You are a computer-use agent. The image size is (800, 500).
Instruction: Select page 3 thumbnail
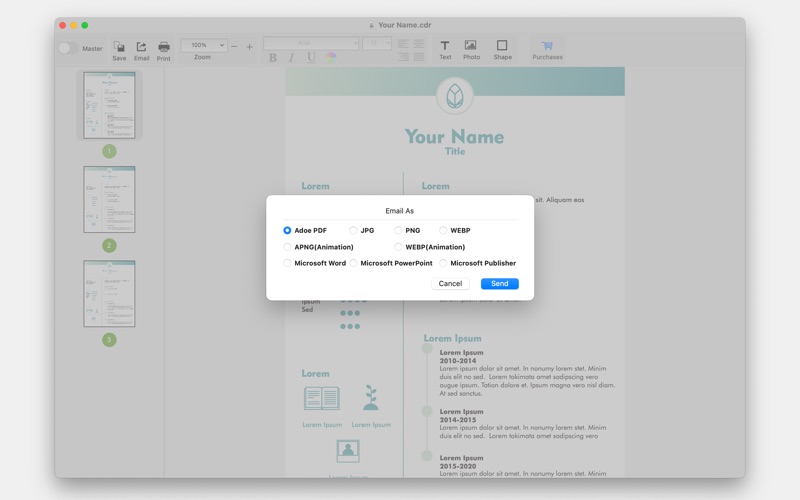pyautogui.click(x=109, y=294)
